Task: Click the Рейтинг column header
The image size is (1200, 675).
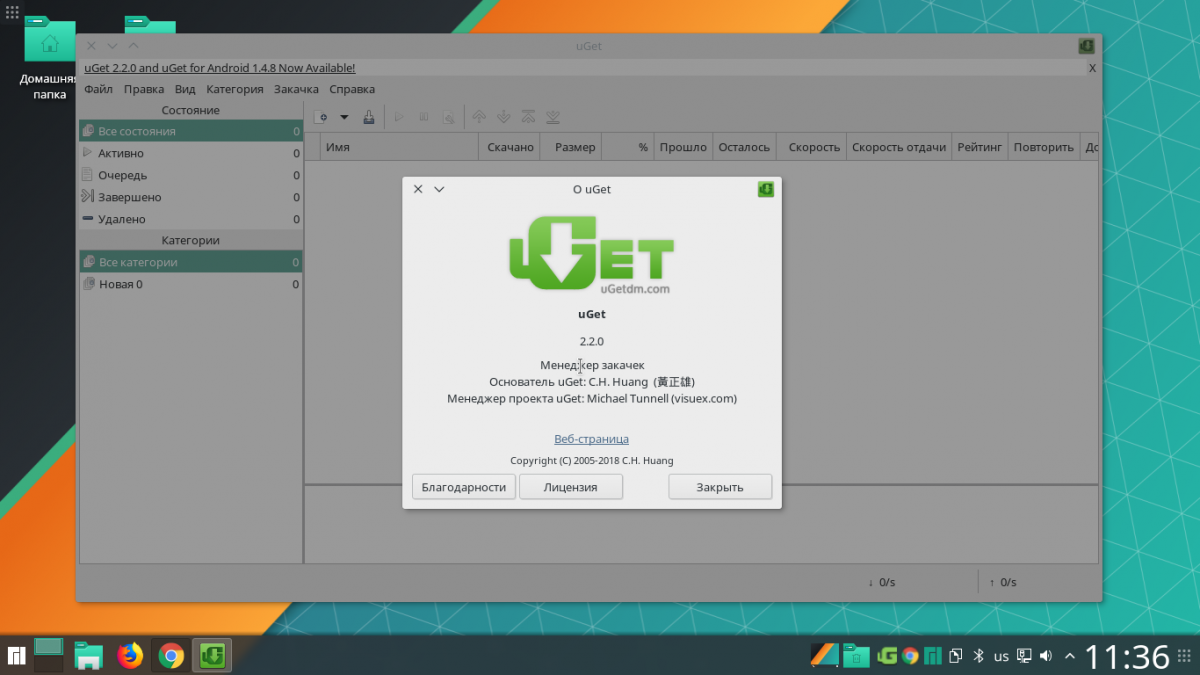Action: [x=979, y=147]
